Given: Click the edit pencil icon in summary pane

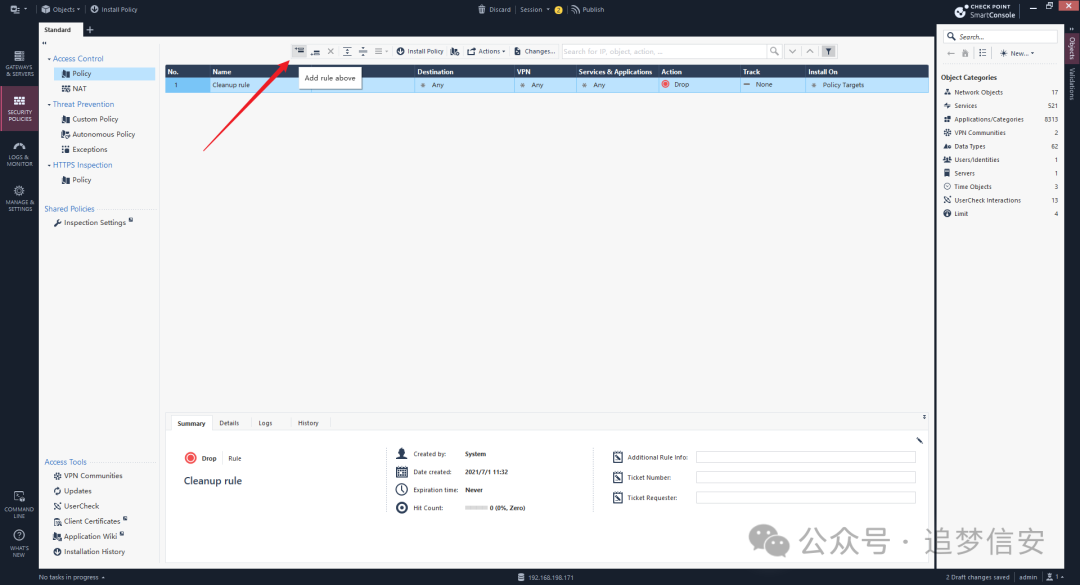Looking at the screenshot, I should pyautogui.click(x=919, y=440).
